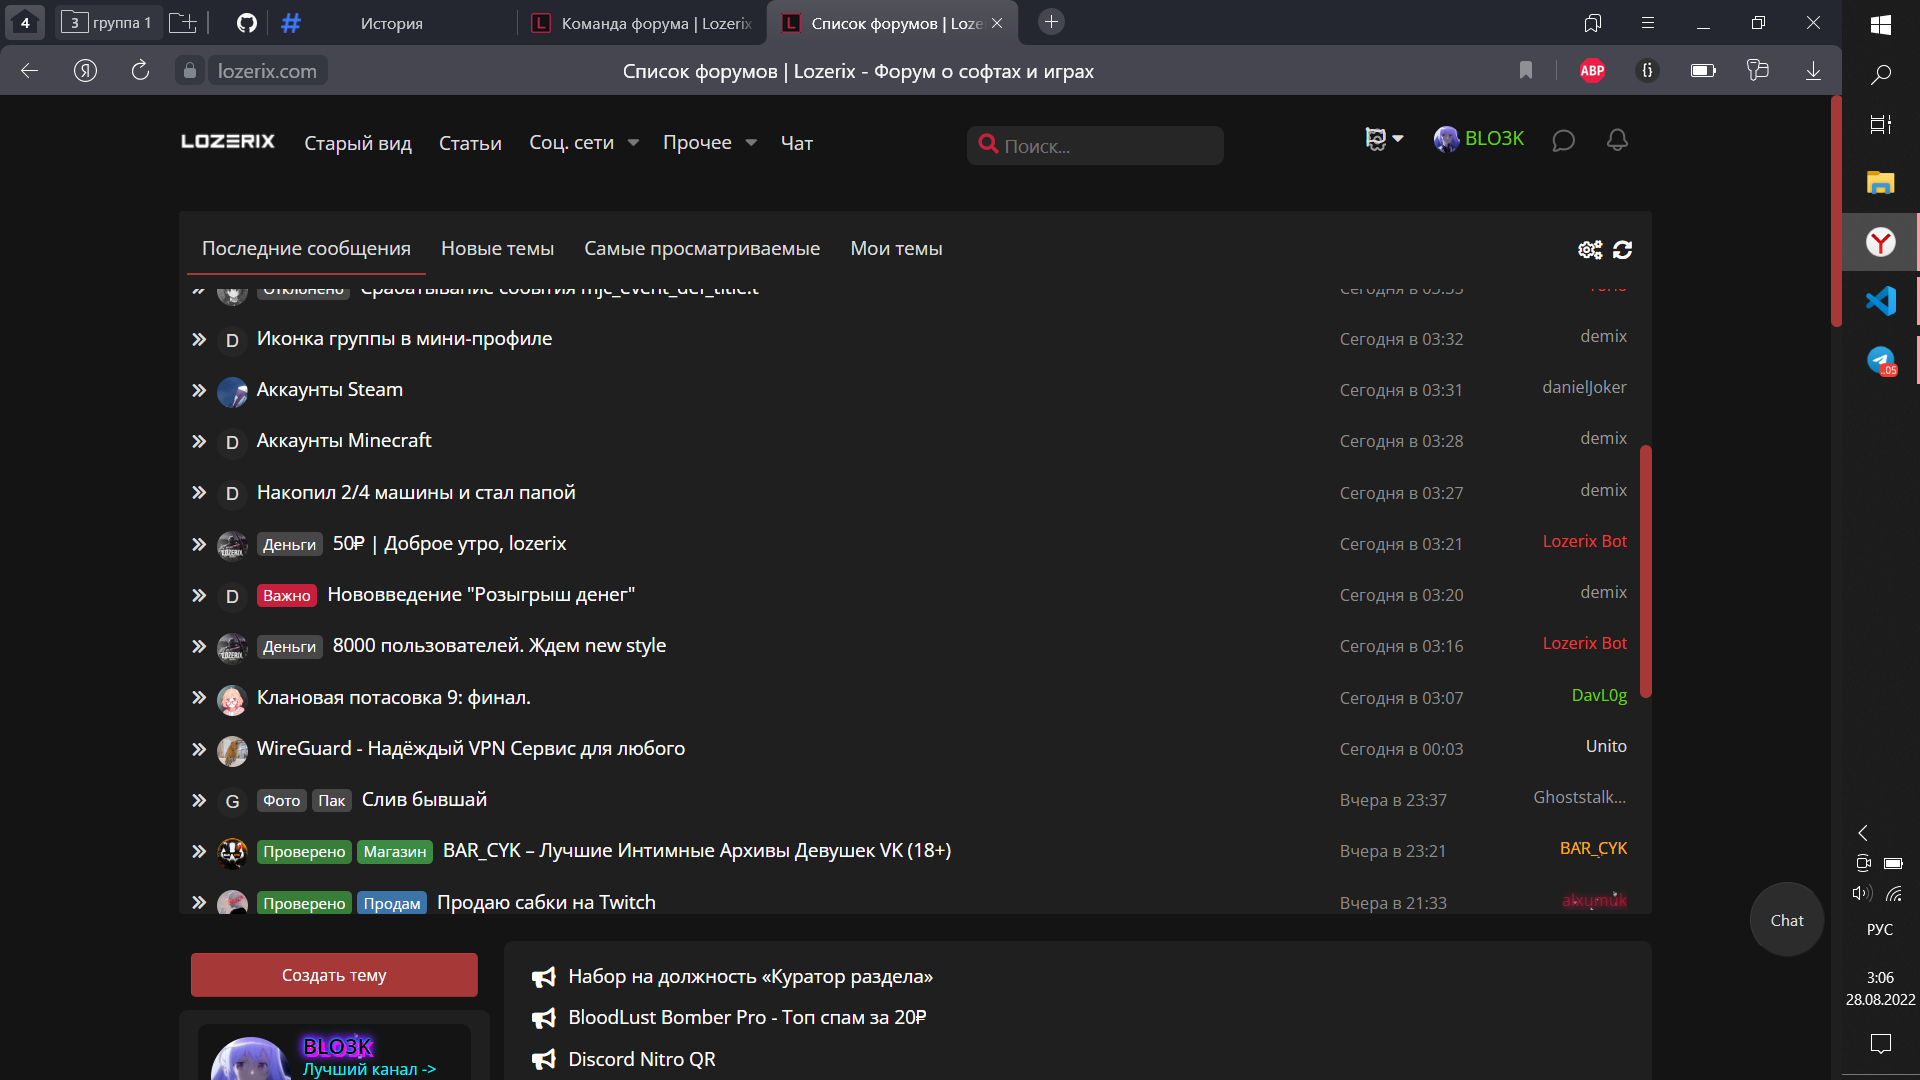Click the forum search field
1920x1080 pixels.
click(x=1095, y=145)
